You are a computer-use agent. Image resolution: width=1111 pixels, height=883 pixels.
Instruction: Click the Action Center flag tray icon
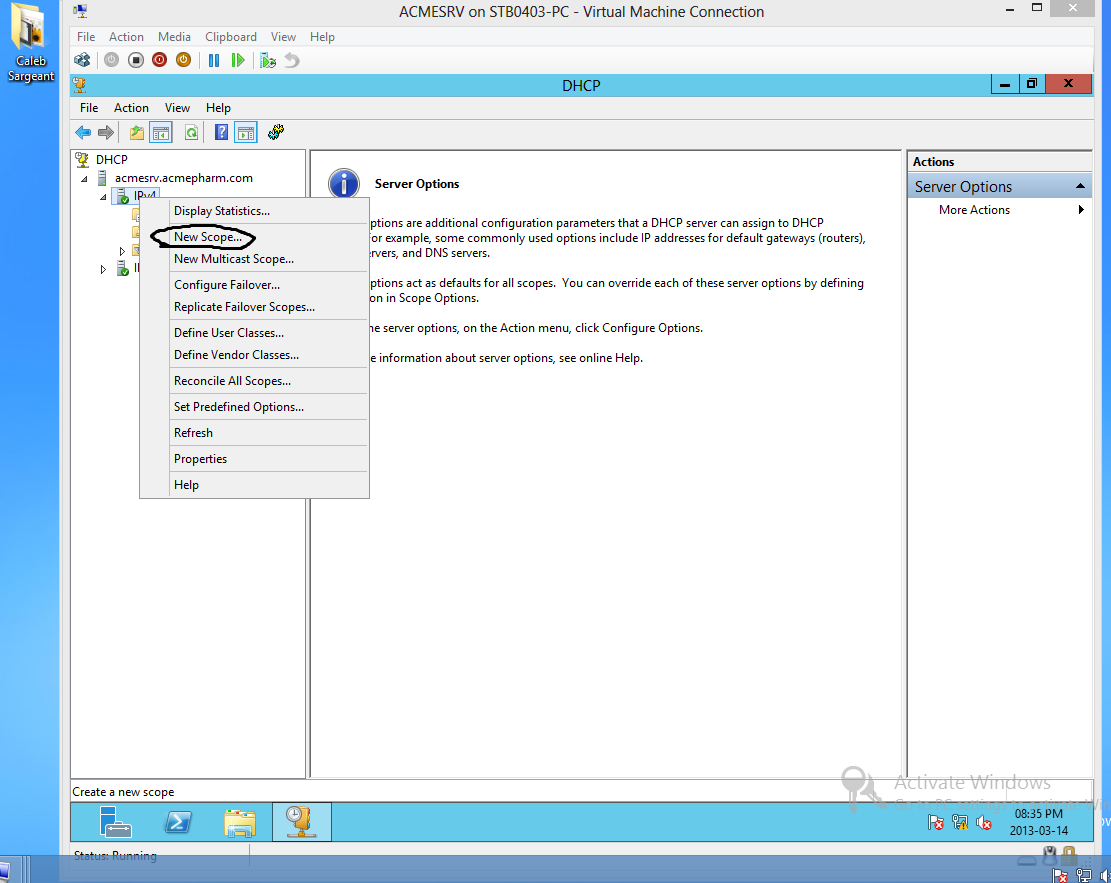coord(936,823)
